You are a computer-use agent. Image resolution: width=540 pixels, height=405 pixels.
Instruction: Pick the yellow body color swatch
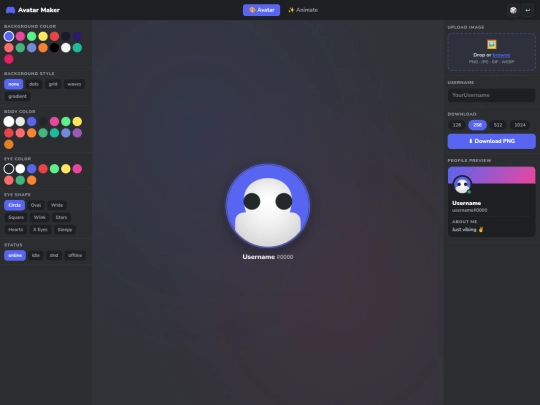click(x=77, y=122)
